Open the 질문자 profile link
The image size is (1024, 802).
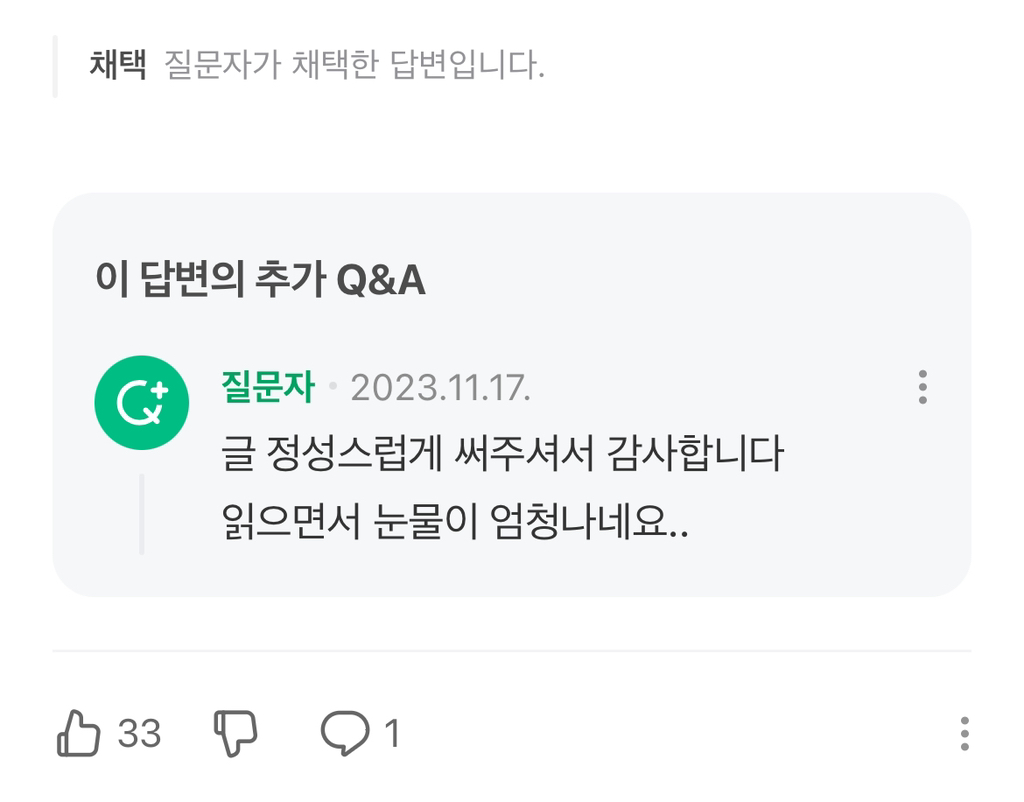pos(268,388)
